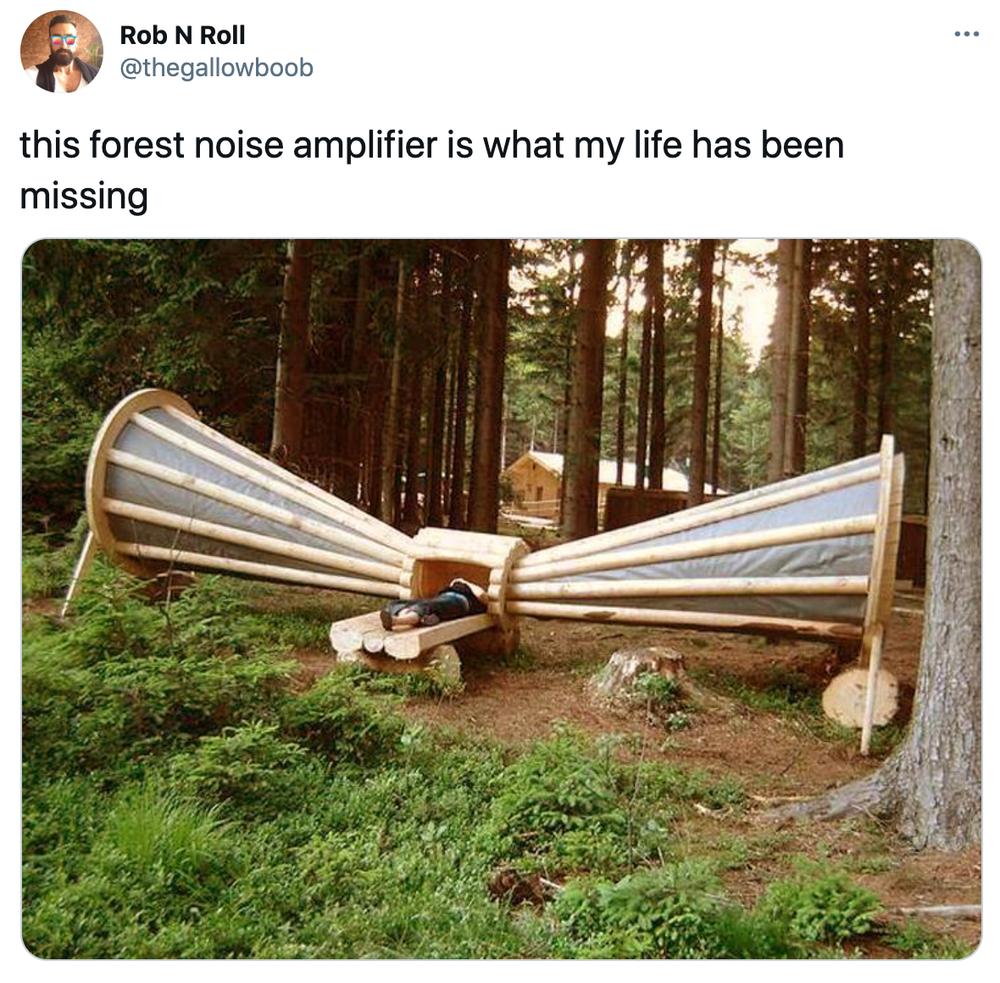
Task: Click the bright sky gap between trees
Action: coord(753,300)
